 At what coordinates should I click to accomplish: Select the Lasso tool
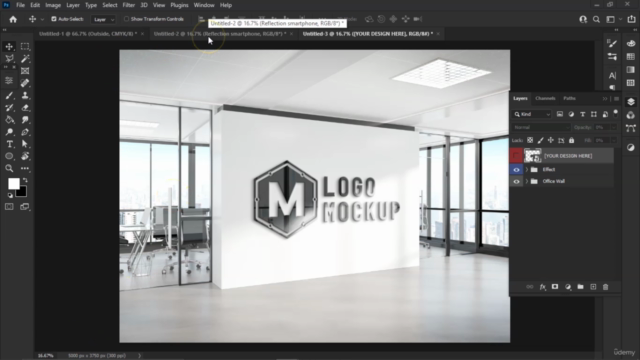pos(9,59)
